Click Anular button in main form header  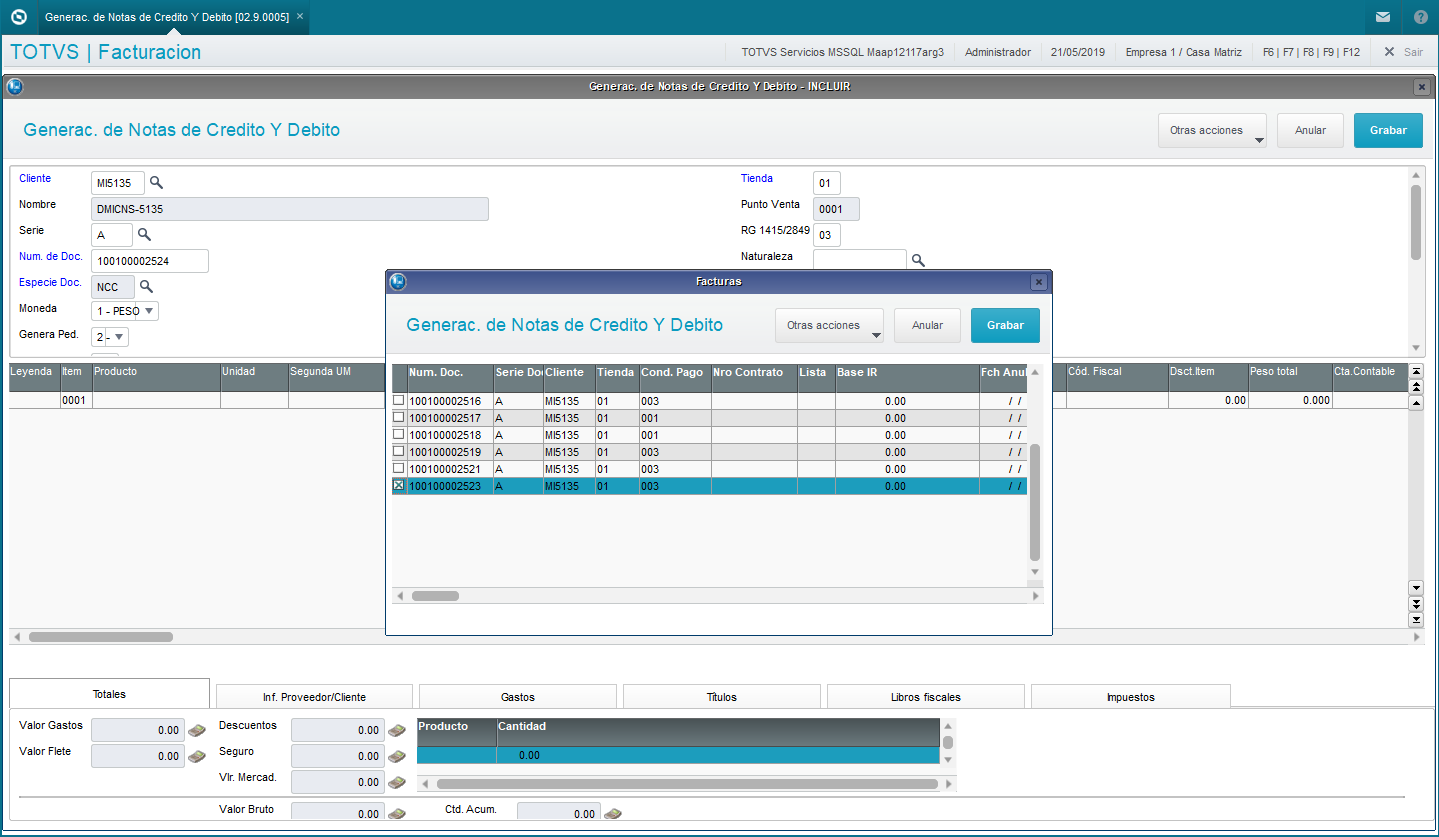click(1310, 130)
